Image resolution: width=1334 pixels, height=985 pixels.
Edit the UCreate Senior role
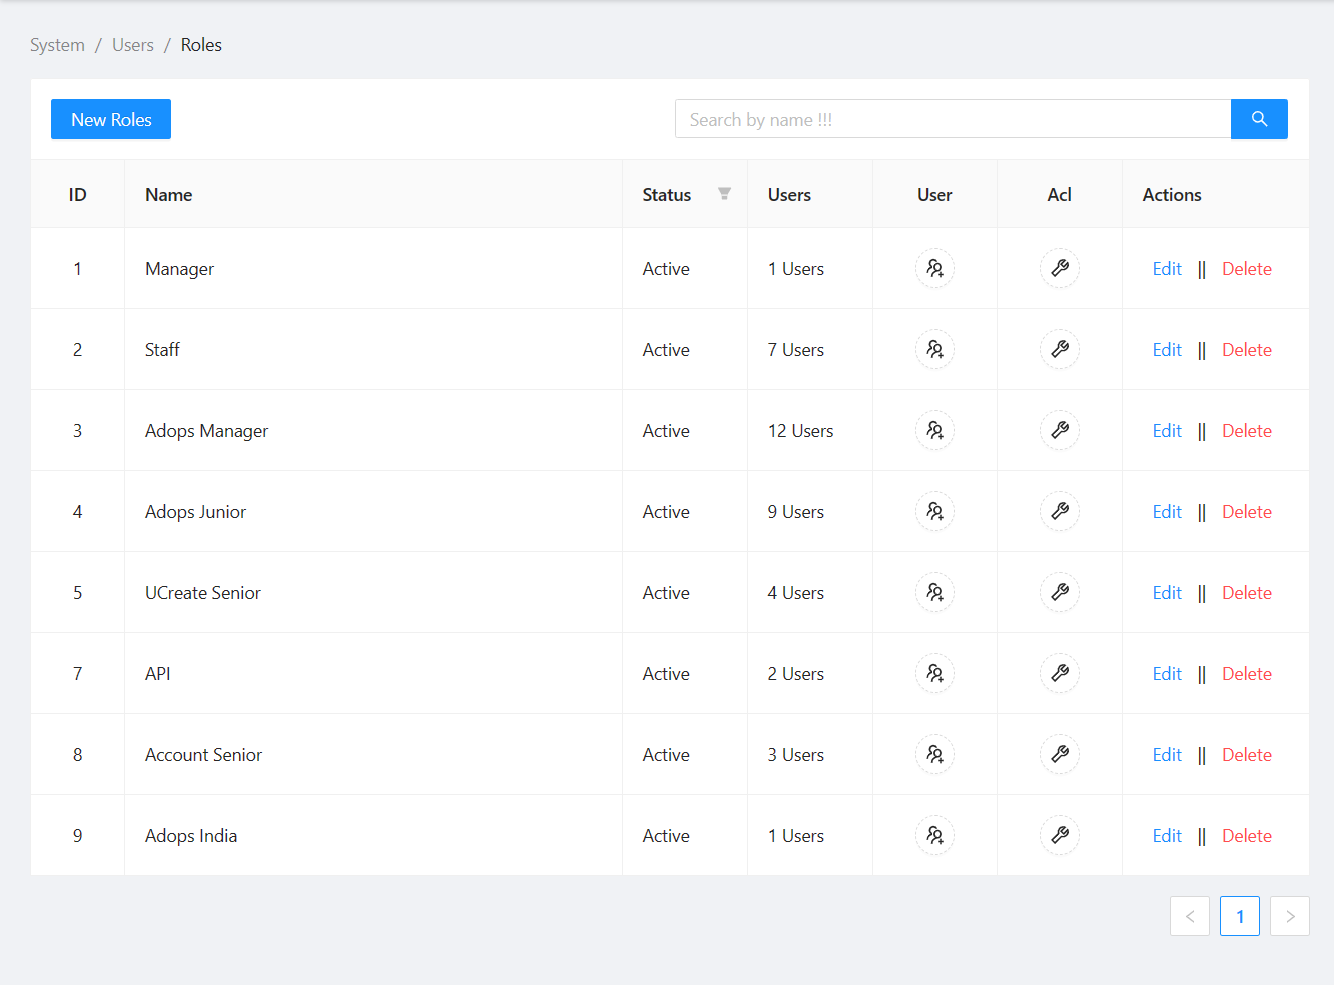[1167, 593]
